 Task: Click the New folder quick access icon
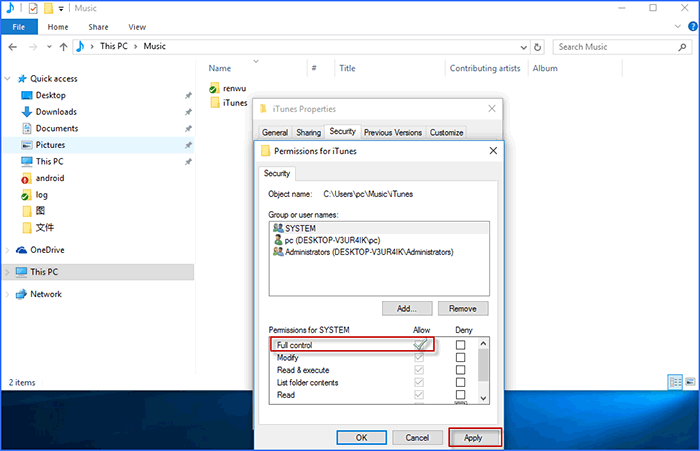[48, 8]
